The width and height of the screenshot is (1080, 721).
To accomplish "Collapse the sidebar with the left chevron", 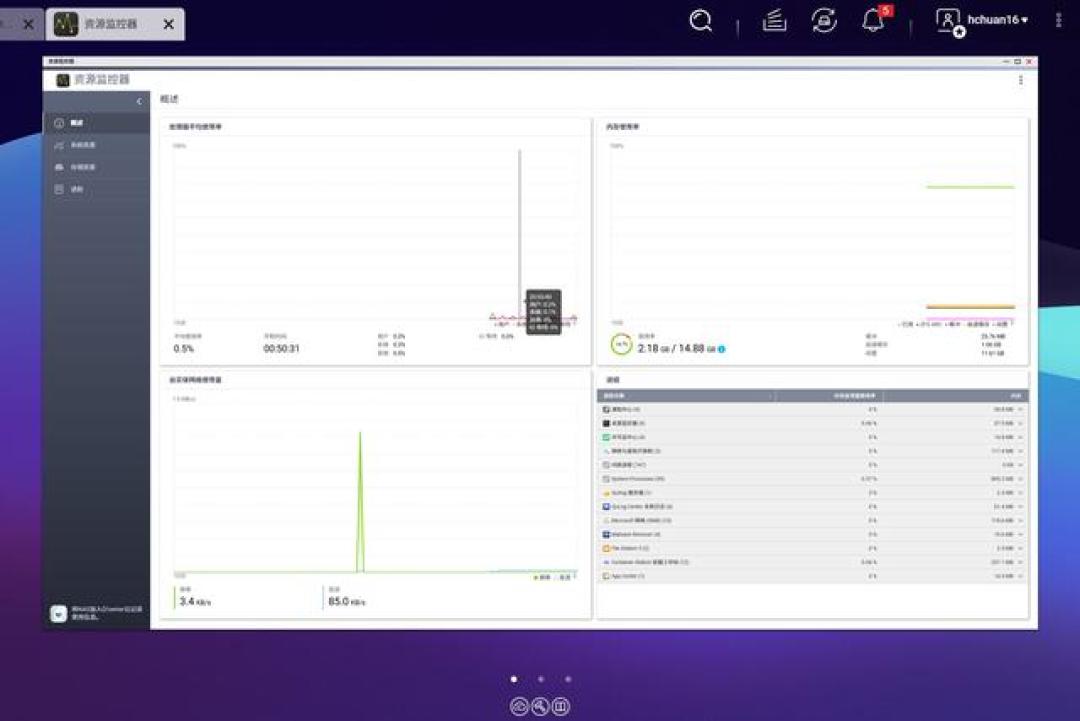I will coord(139,101).
